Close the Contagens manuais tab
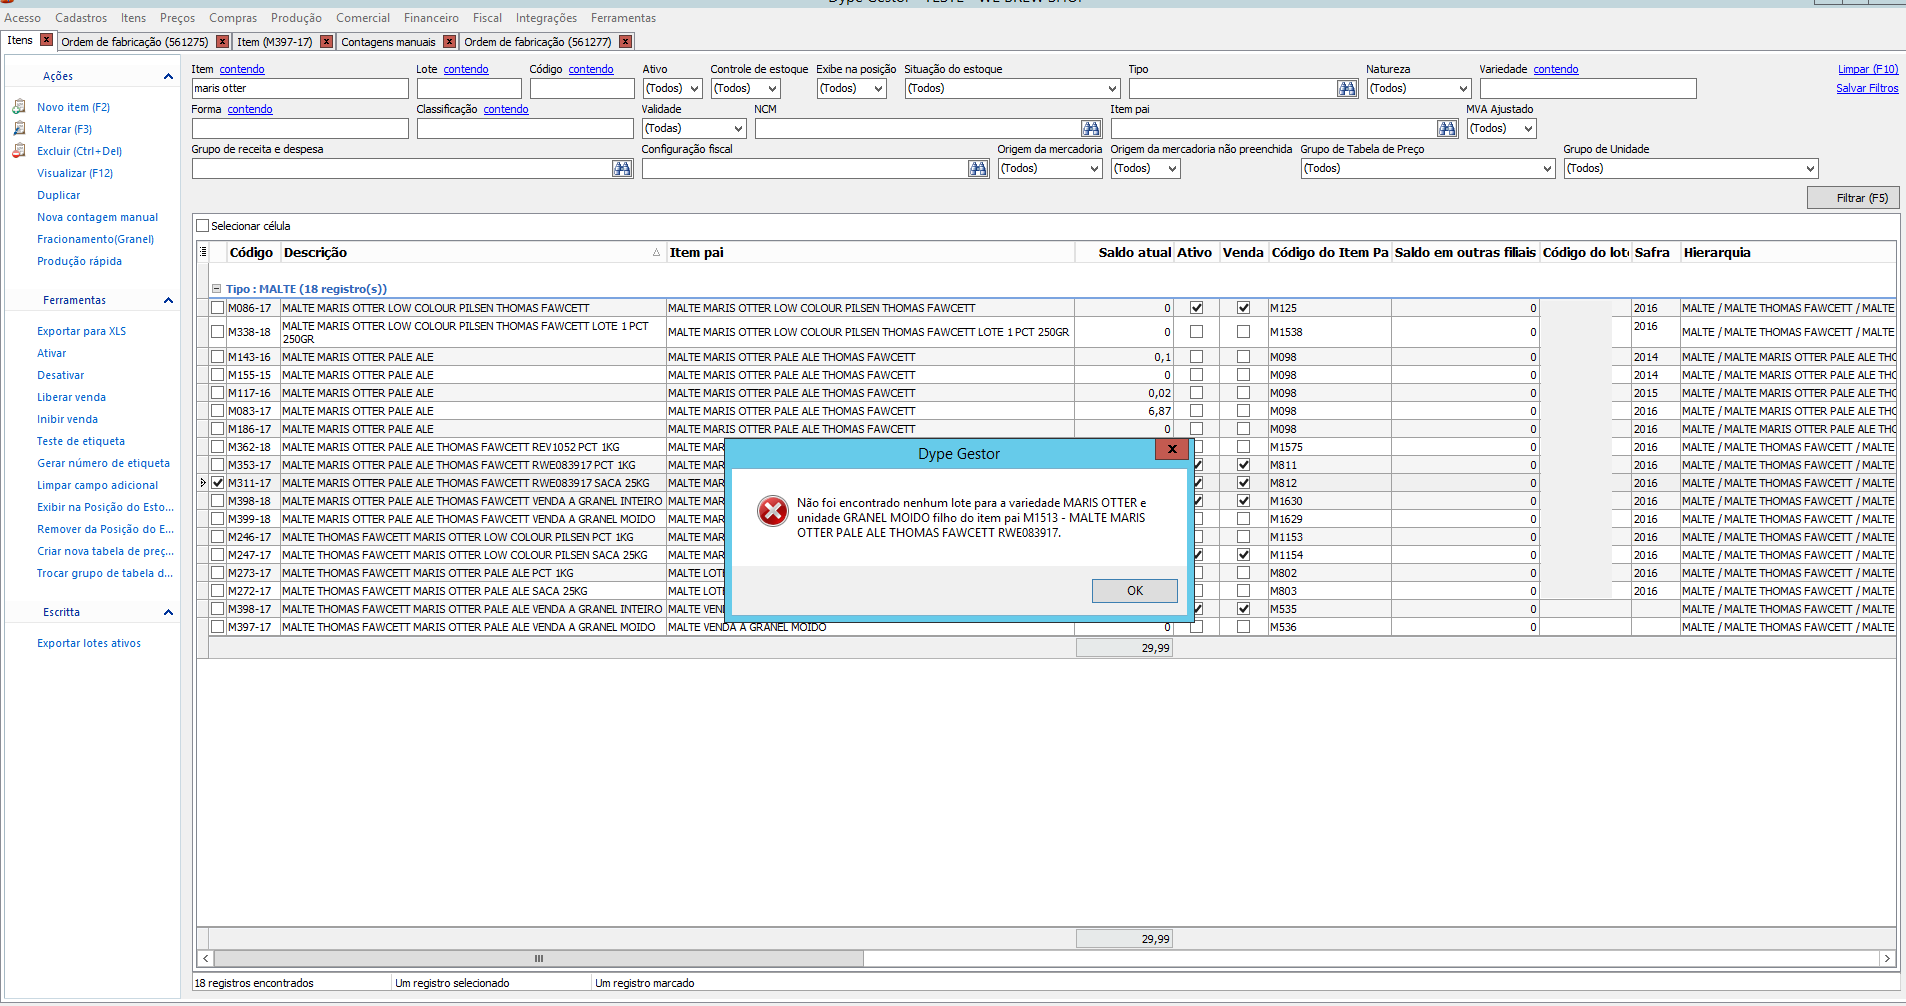The height and width of the screenshot is (1006, 1906). 449,41
